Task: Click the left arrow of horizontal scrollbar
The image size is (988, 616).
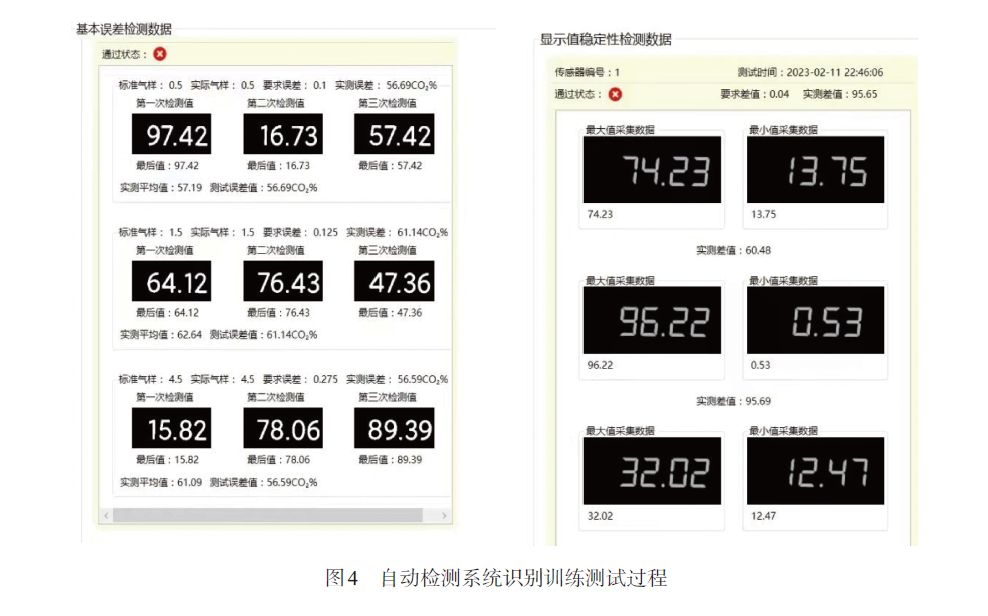Action: 106,516
